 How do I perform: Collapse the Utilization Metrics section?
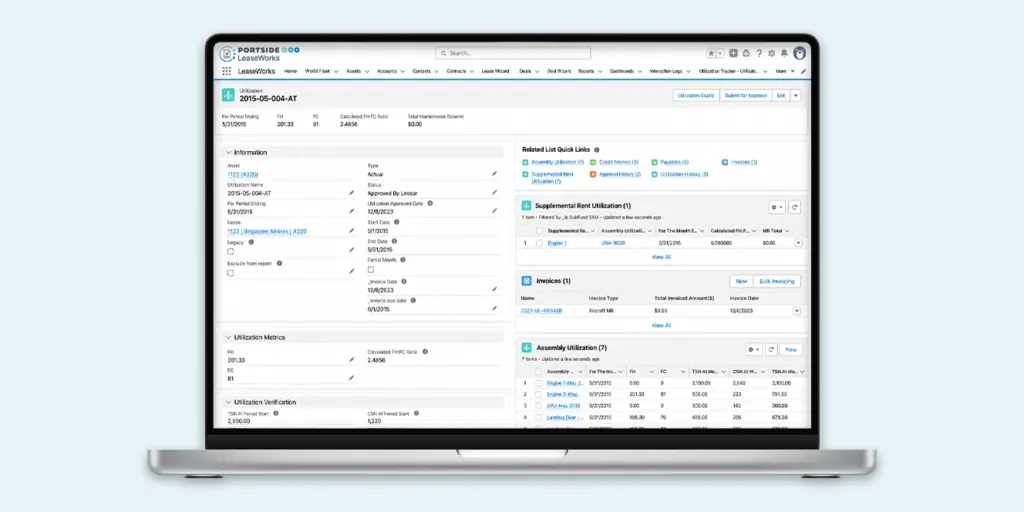229,338
